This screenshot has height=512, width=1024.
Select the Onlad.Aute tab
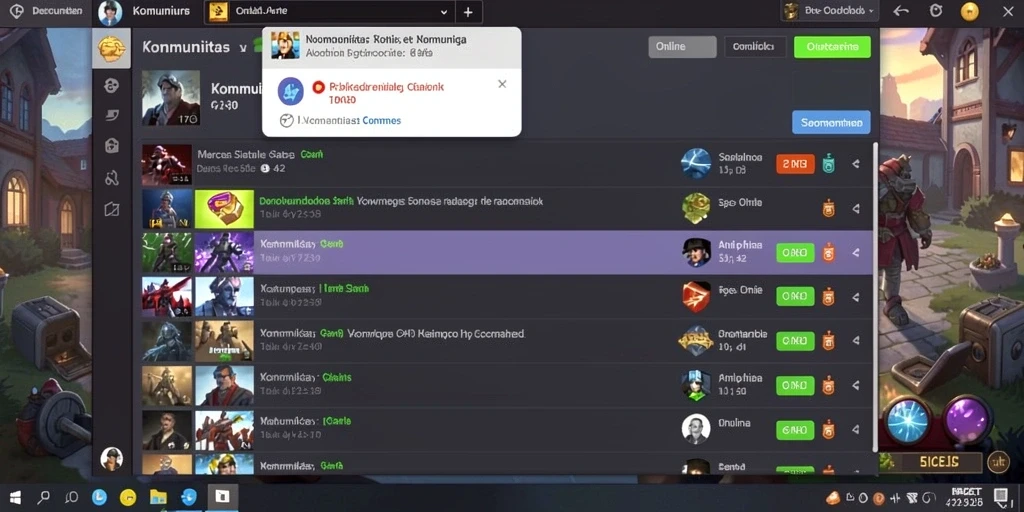pyautogui.click(x=328, y=12)
